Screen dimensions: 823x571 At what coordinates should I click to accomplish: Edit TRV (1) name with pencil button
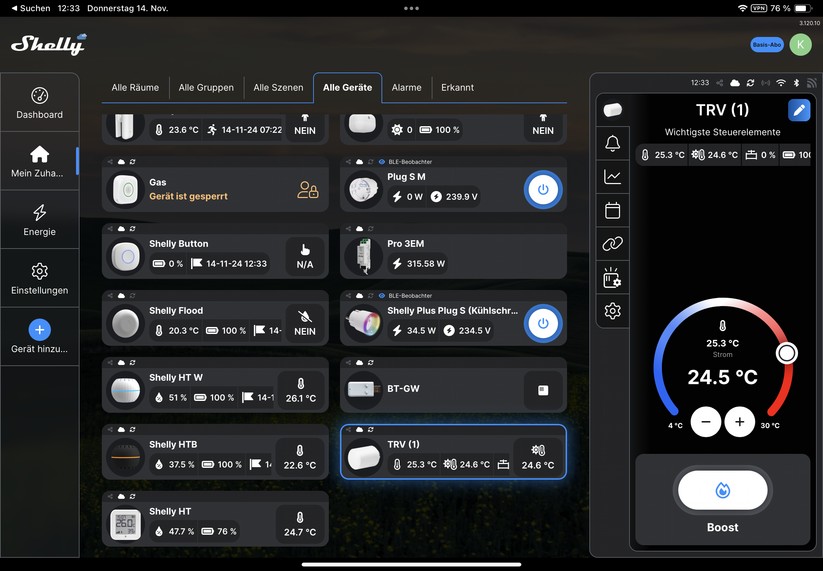799,110
